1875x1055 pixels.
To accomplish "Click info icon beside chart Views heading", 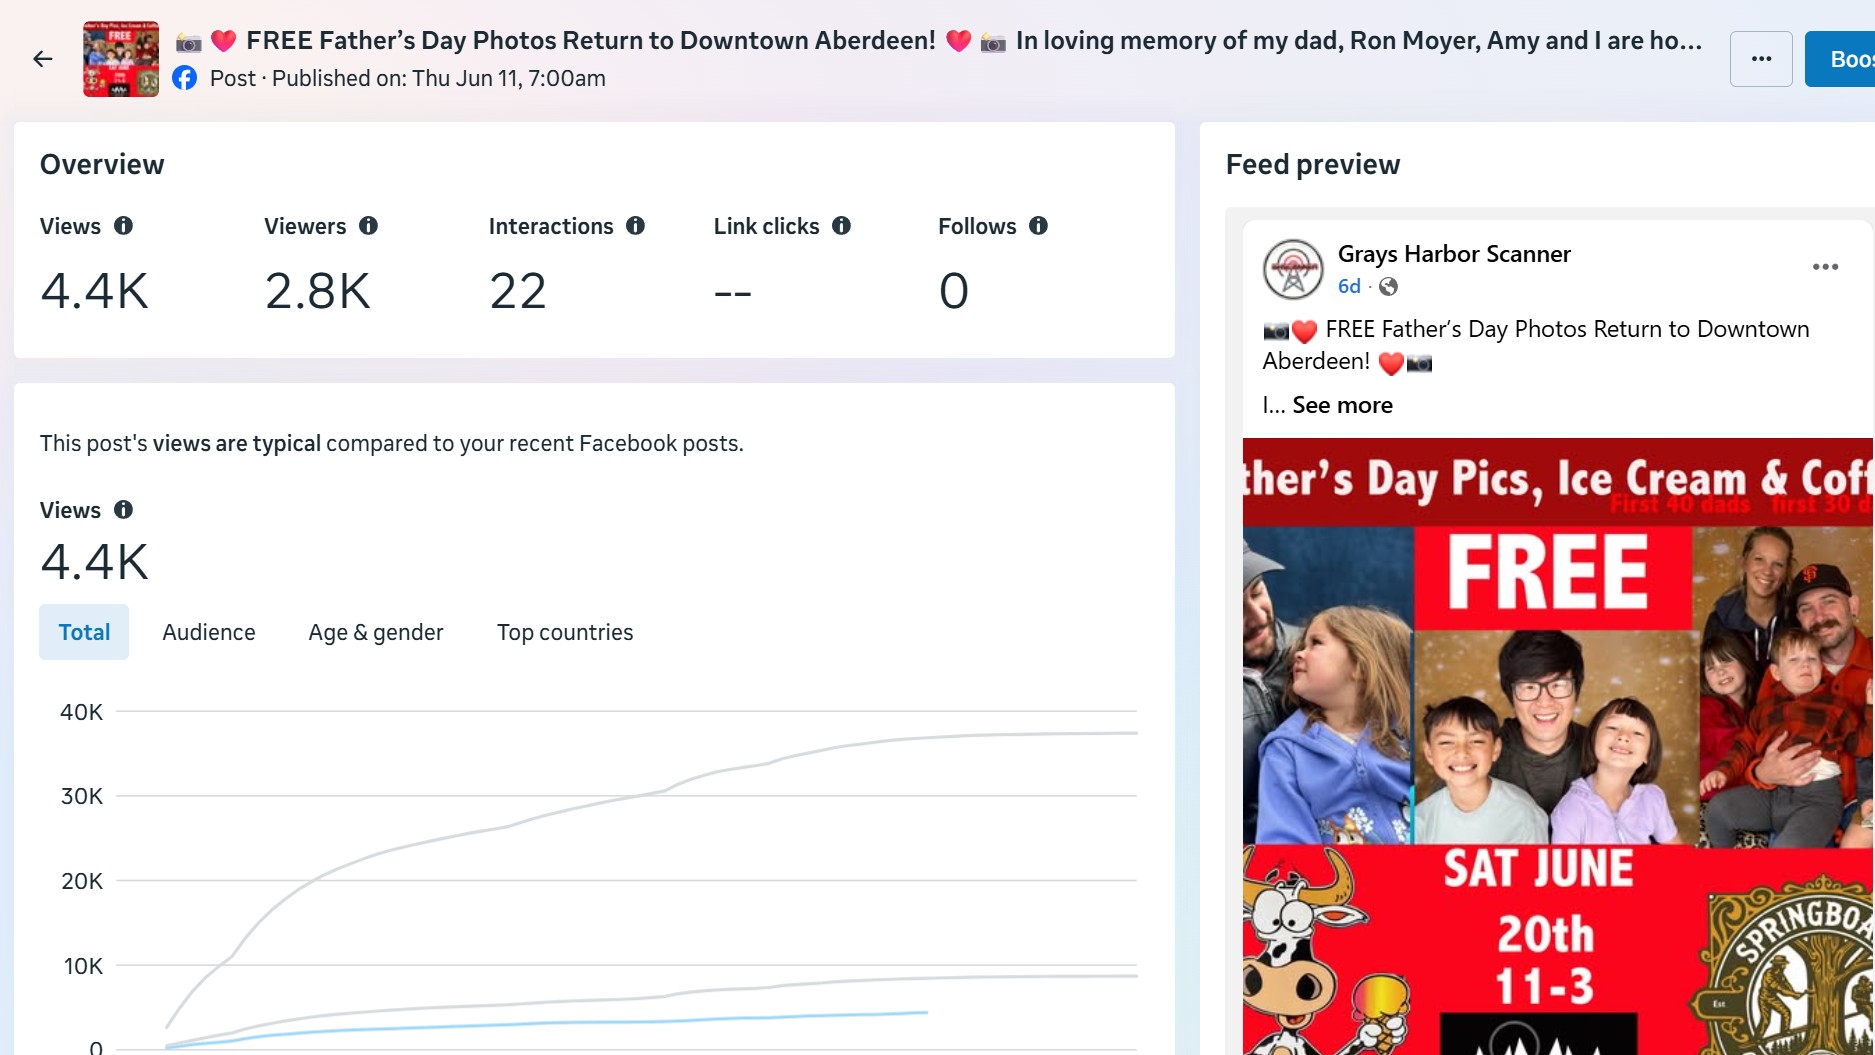I will (x=123, y=510).
